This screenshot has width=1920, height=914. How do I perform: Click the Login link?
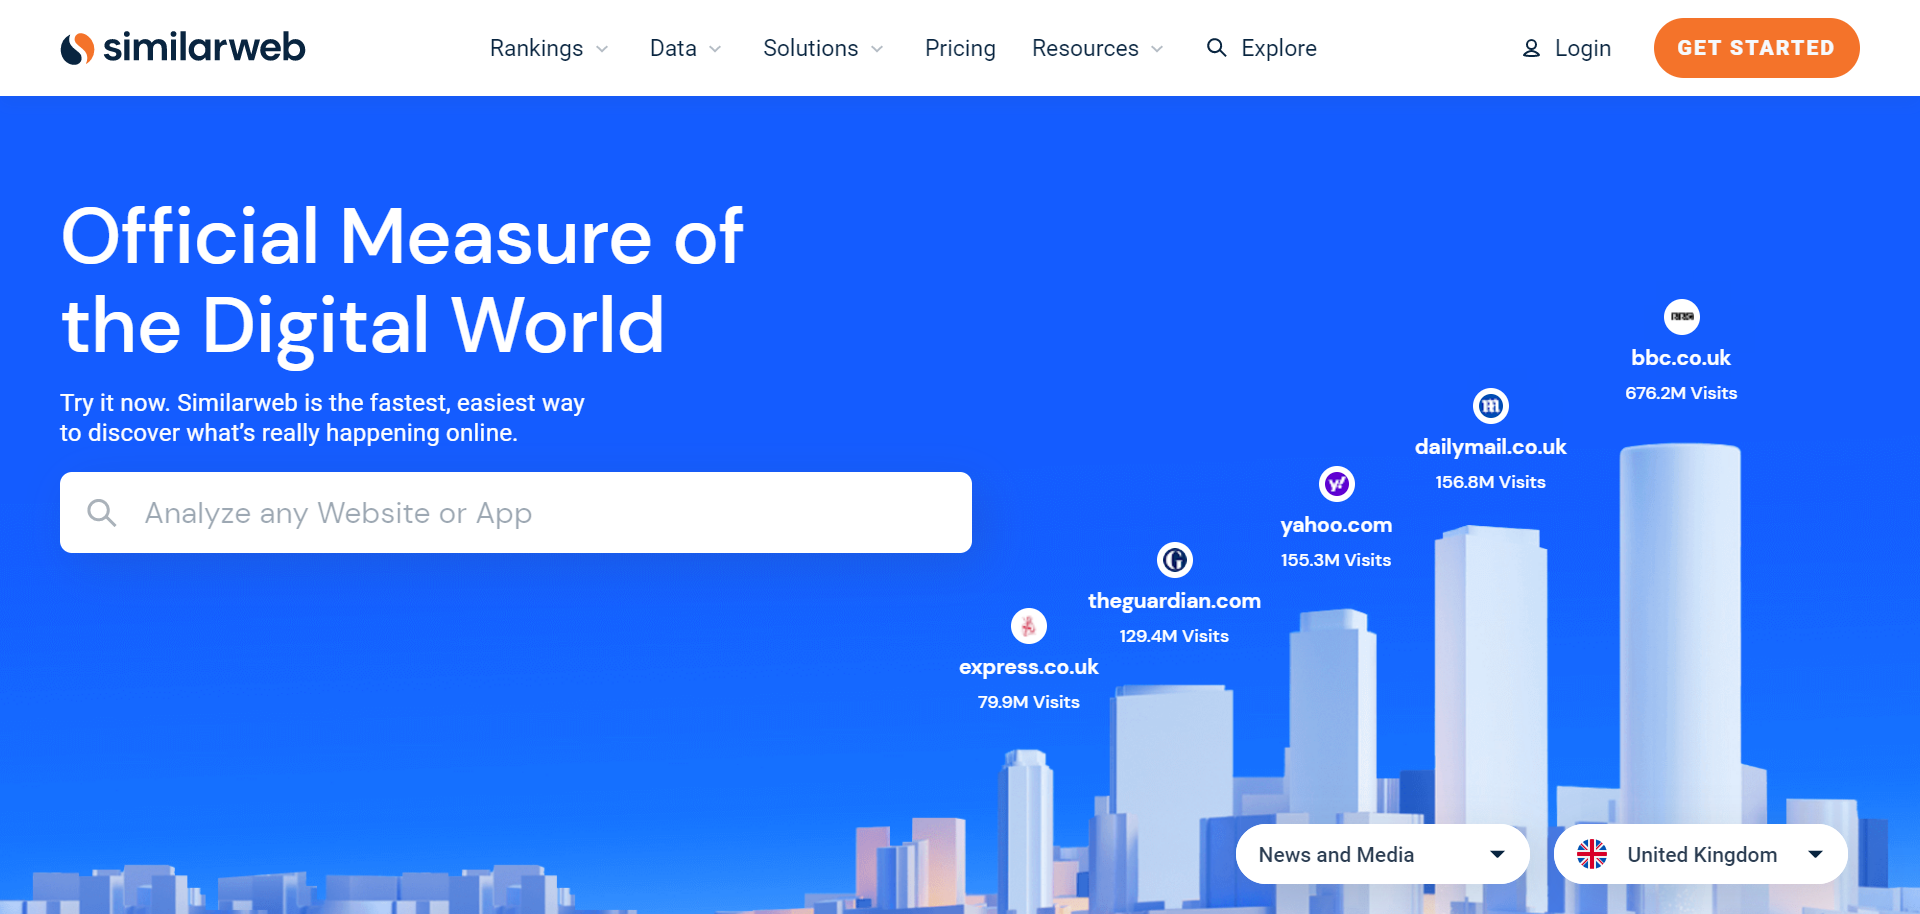1567,48
